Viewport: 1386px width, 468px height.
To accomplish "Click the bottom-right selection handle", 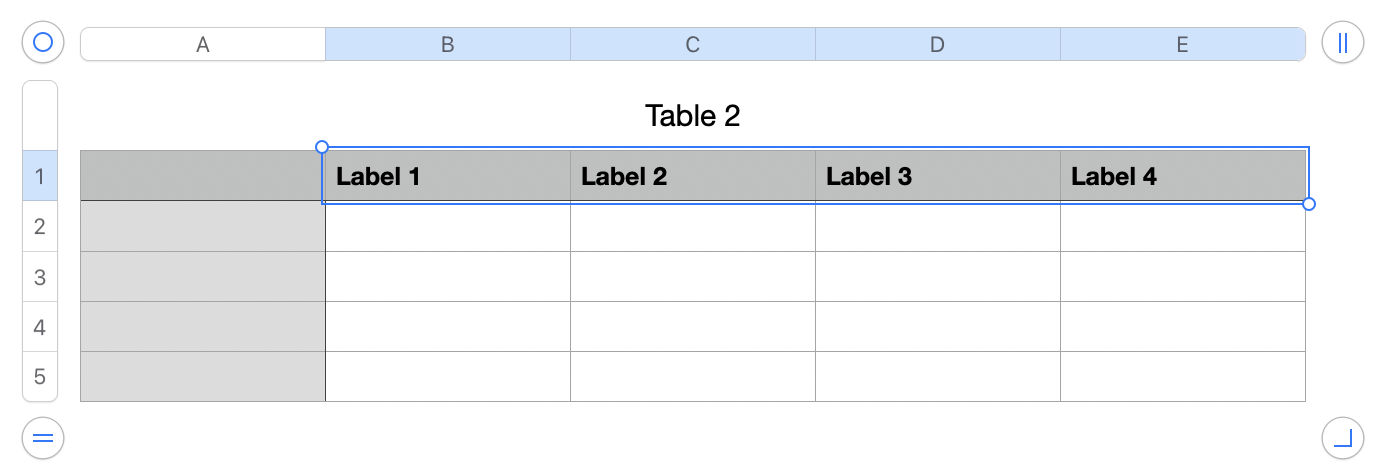I will (x=1309, y=204).
